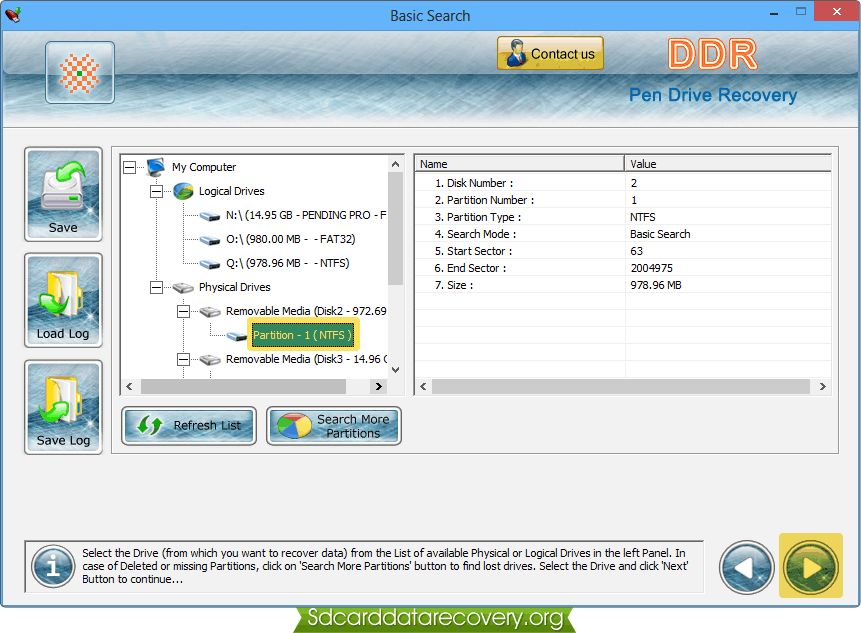The height and width of the screenshot is (633, 861).
Task: Click the Partition - 1 drive icon
Action: click(237, 336)
